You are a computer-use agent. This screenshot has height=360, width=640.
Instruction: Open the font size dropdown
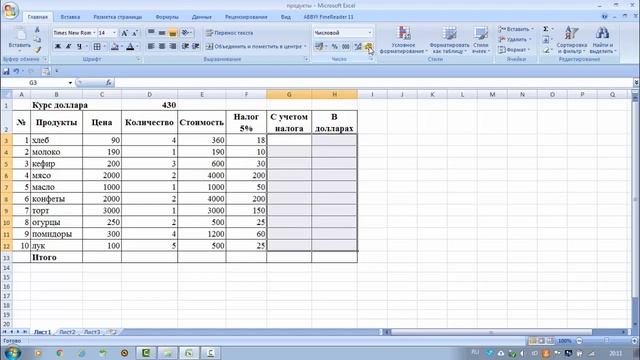pos(114,33)
